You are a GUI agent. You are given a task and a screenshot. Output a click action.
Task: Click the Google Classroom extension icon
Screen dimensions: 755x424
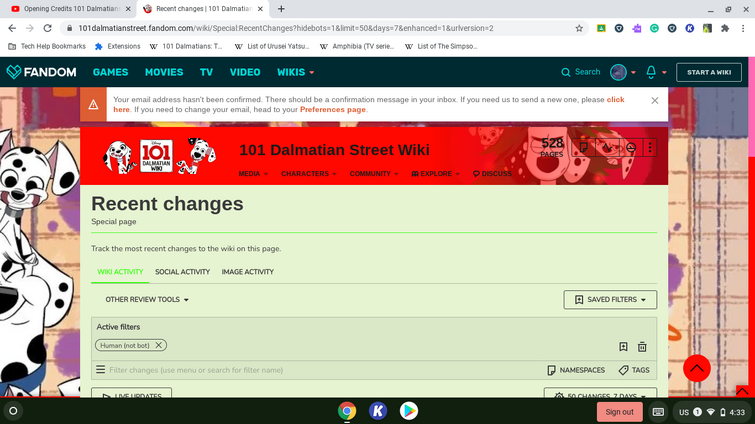(601, 28)
